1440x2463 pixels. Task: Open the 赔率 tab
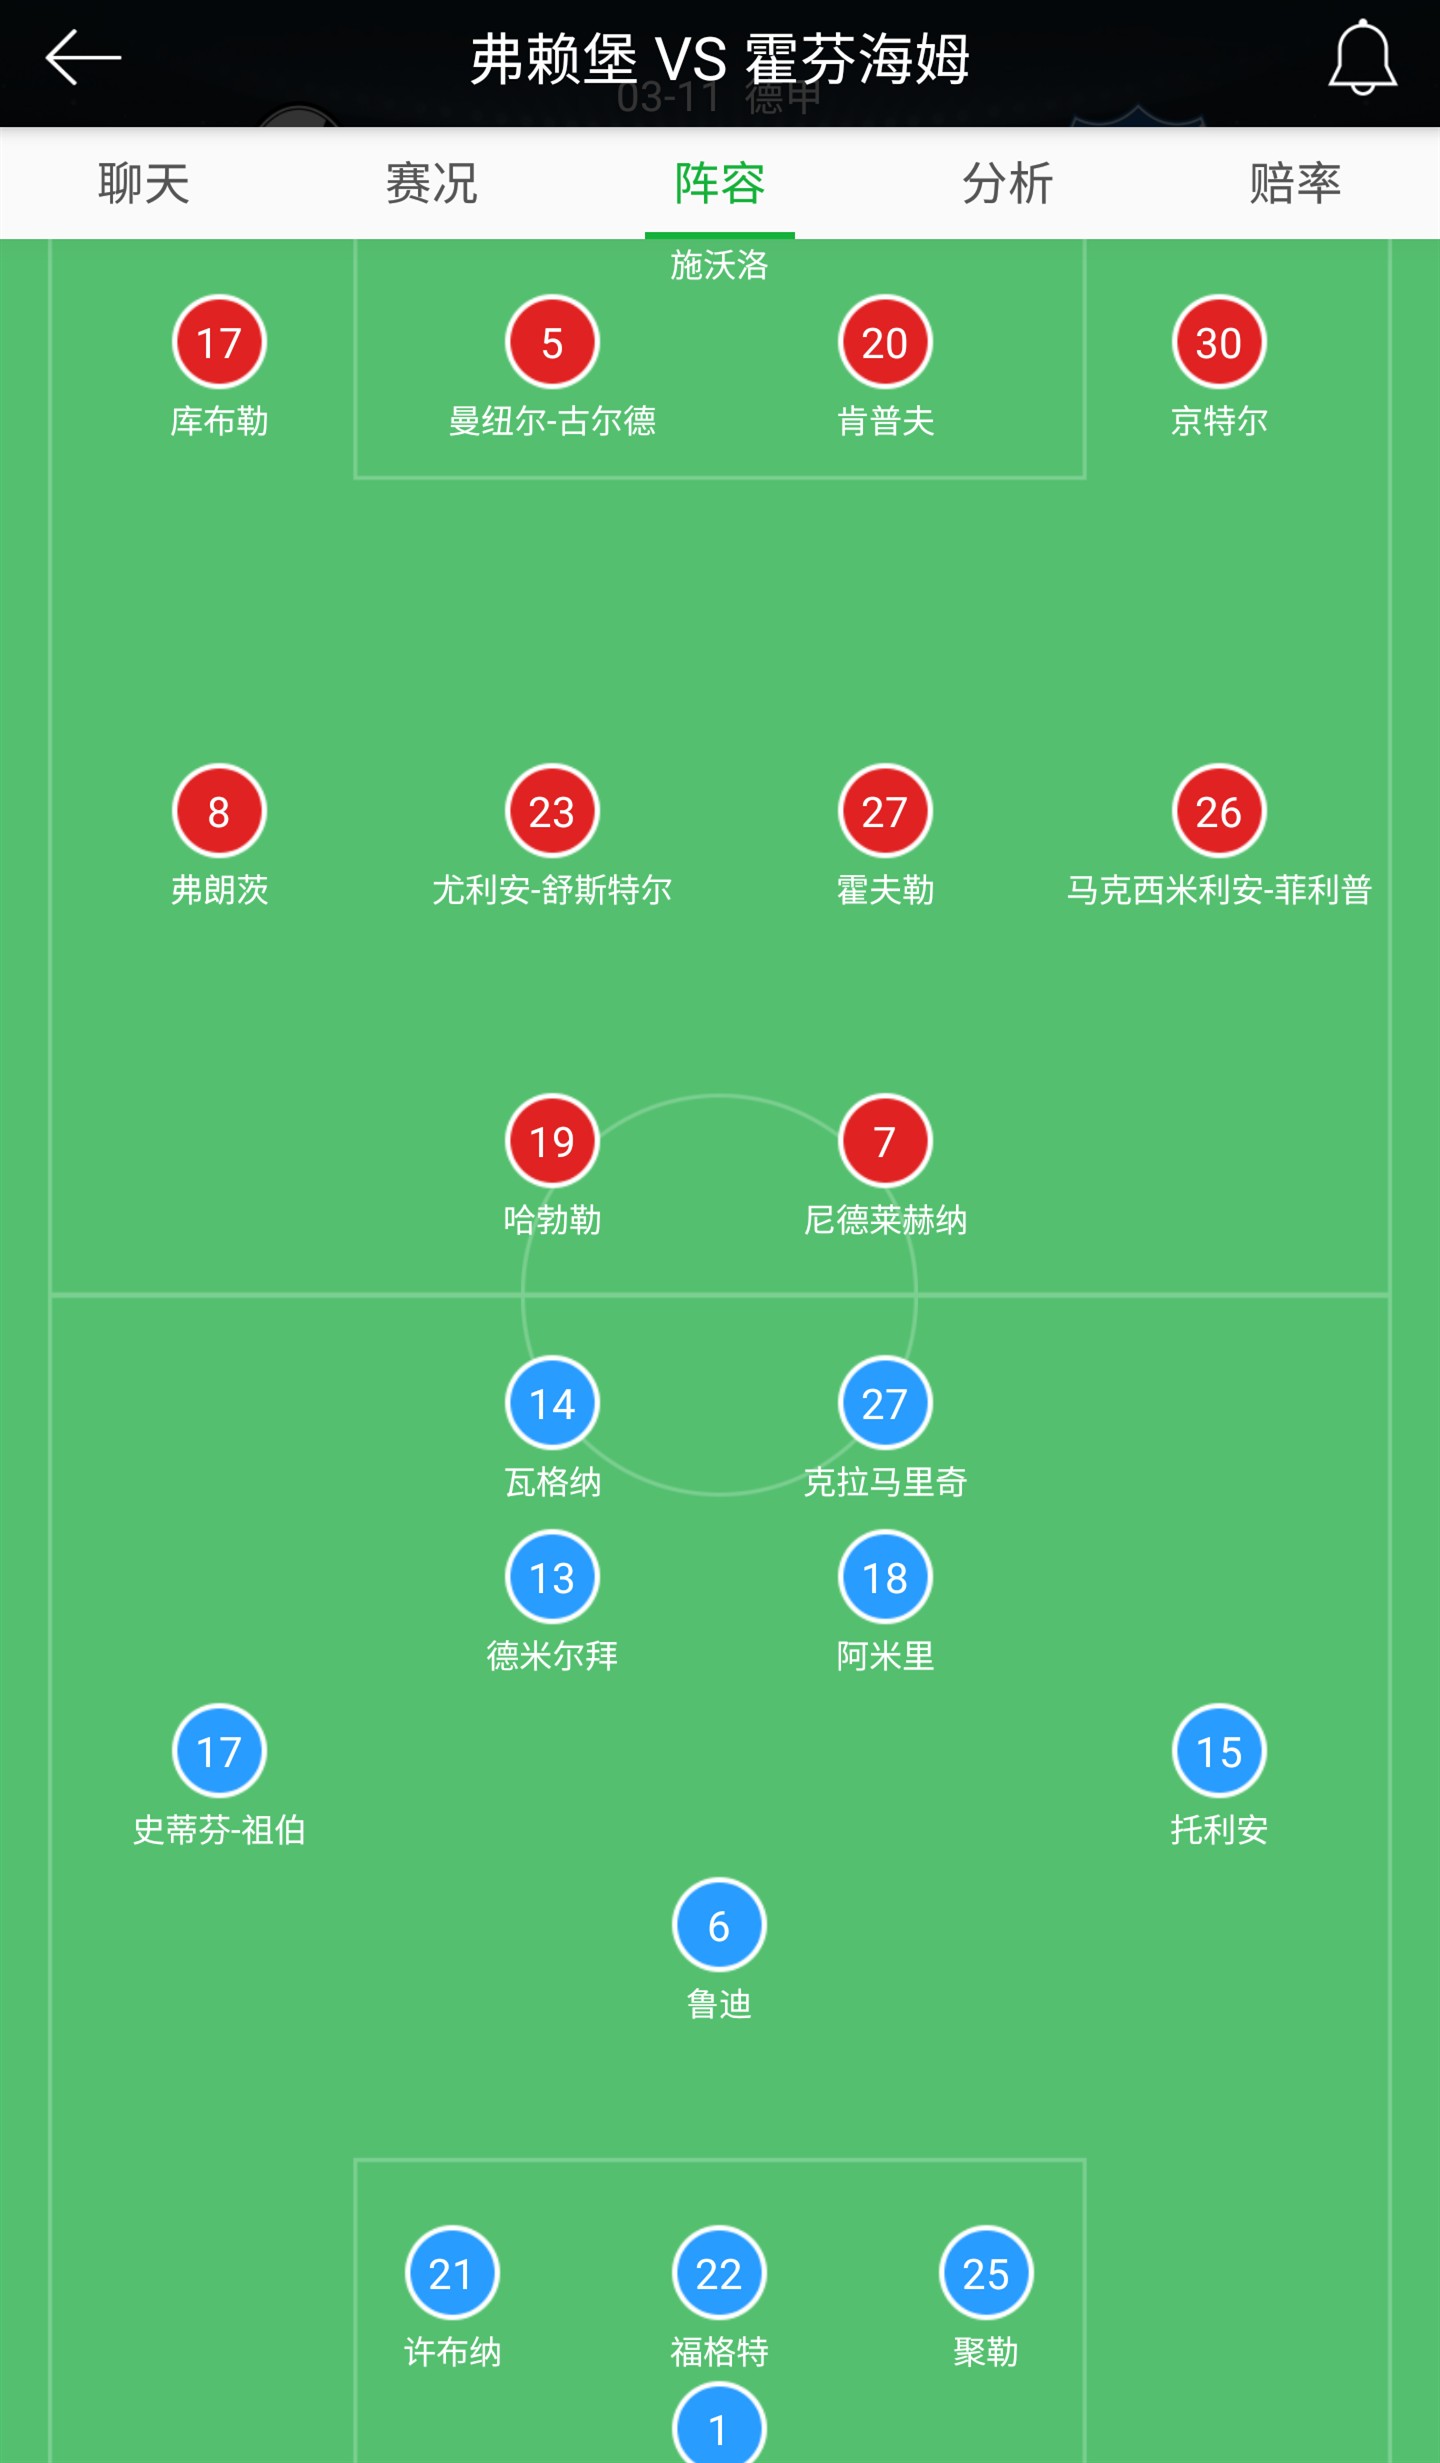click(1295, 183)
